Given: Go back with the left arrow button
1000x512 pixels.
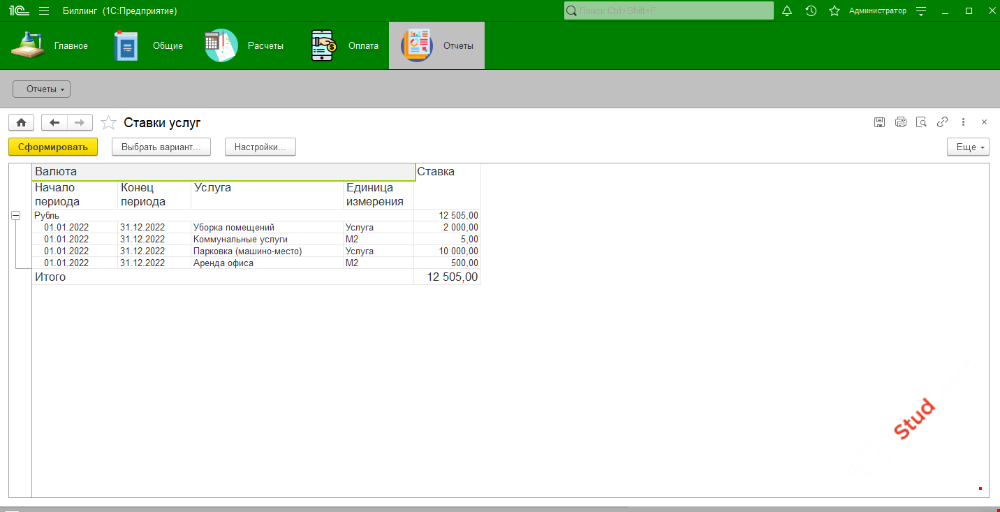Looking at the screenshot, I should point(54,122).
